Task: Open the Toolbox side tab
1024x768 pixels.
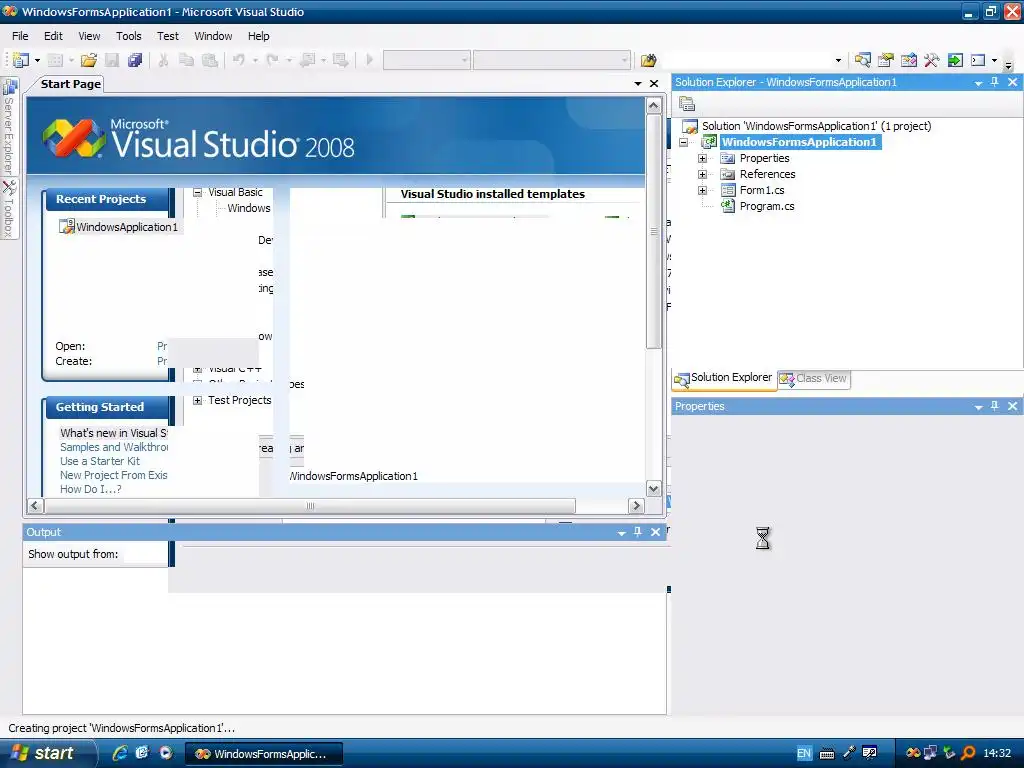Action: [x=9, y=209]
